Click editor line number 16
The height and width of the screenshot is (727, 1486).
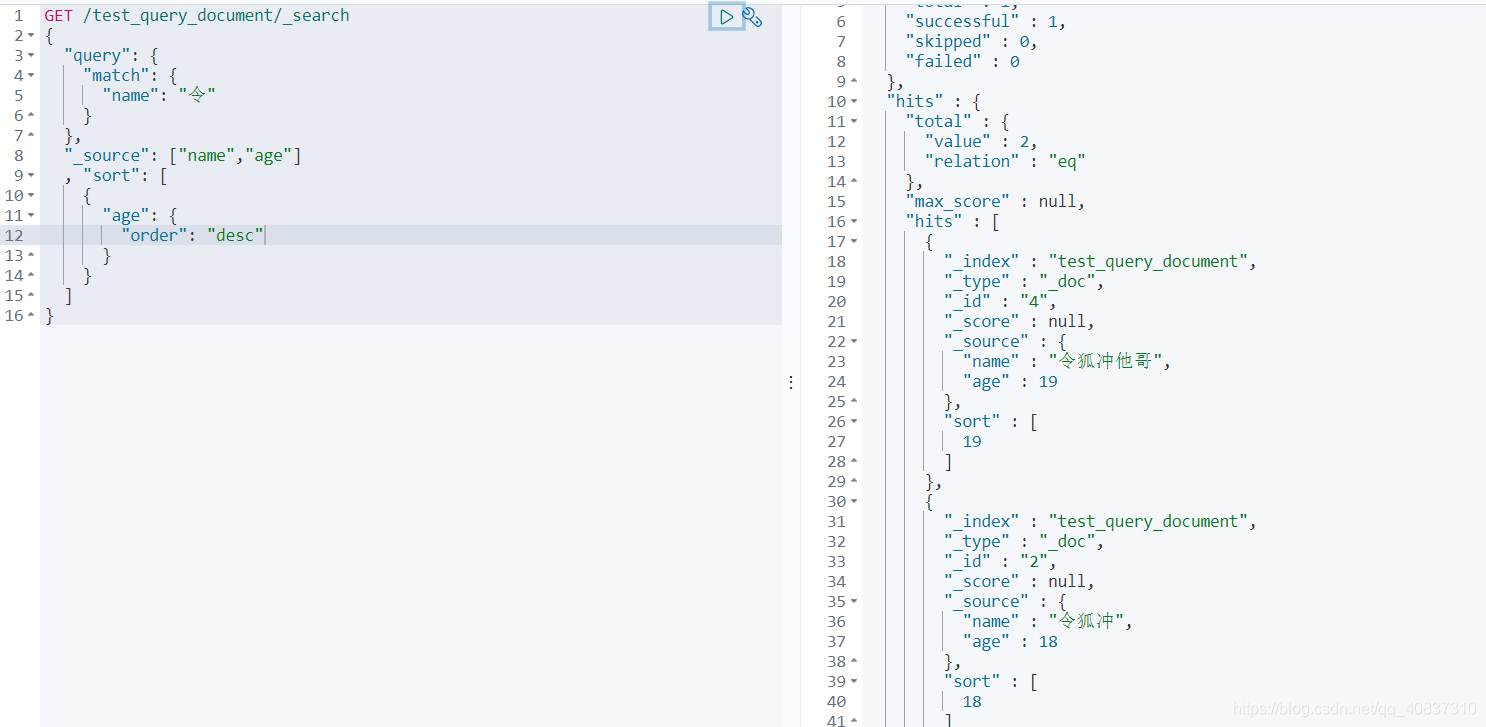coord(14,316)
